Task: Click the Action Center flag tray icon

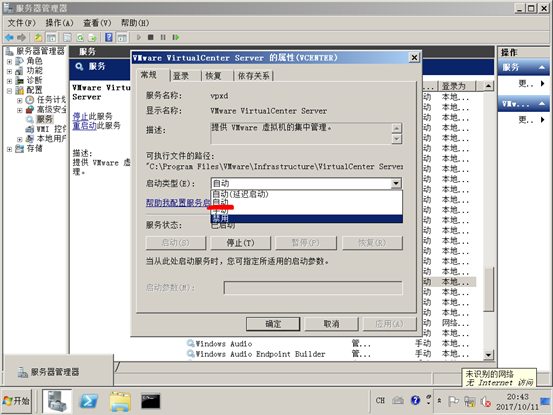Action: 453,401
